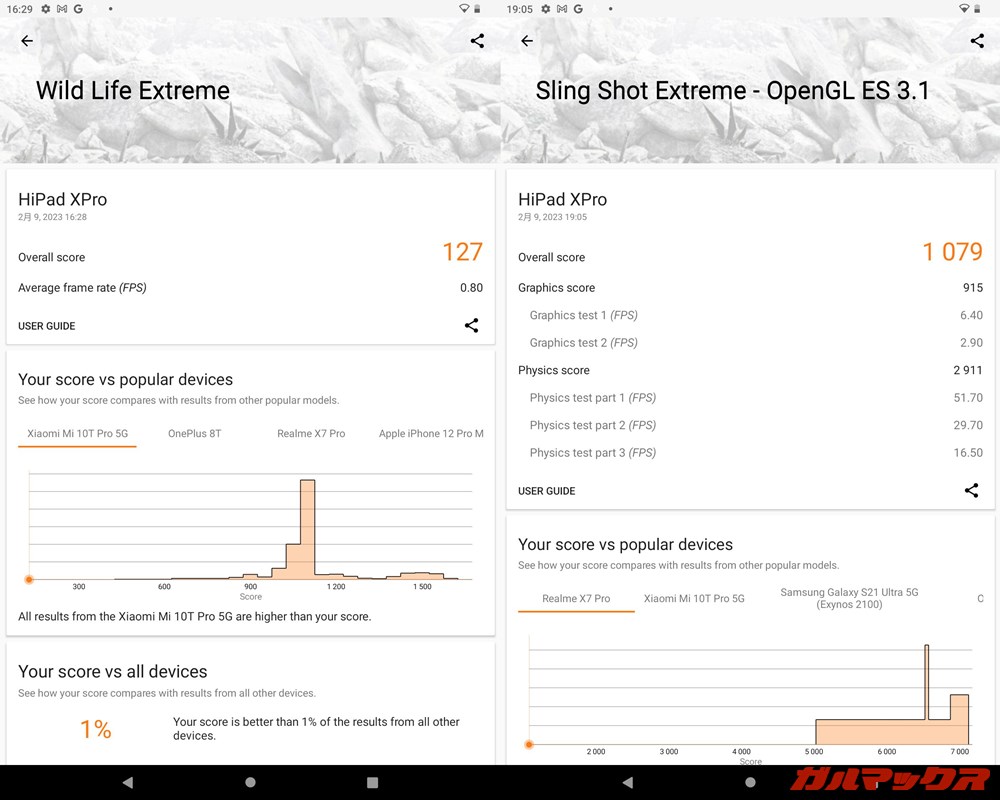
Task: Open USER GUIDE in Sling Shot card
Action: (547, 491)
